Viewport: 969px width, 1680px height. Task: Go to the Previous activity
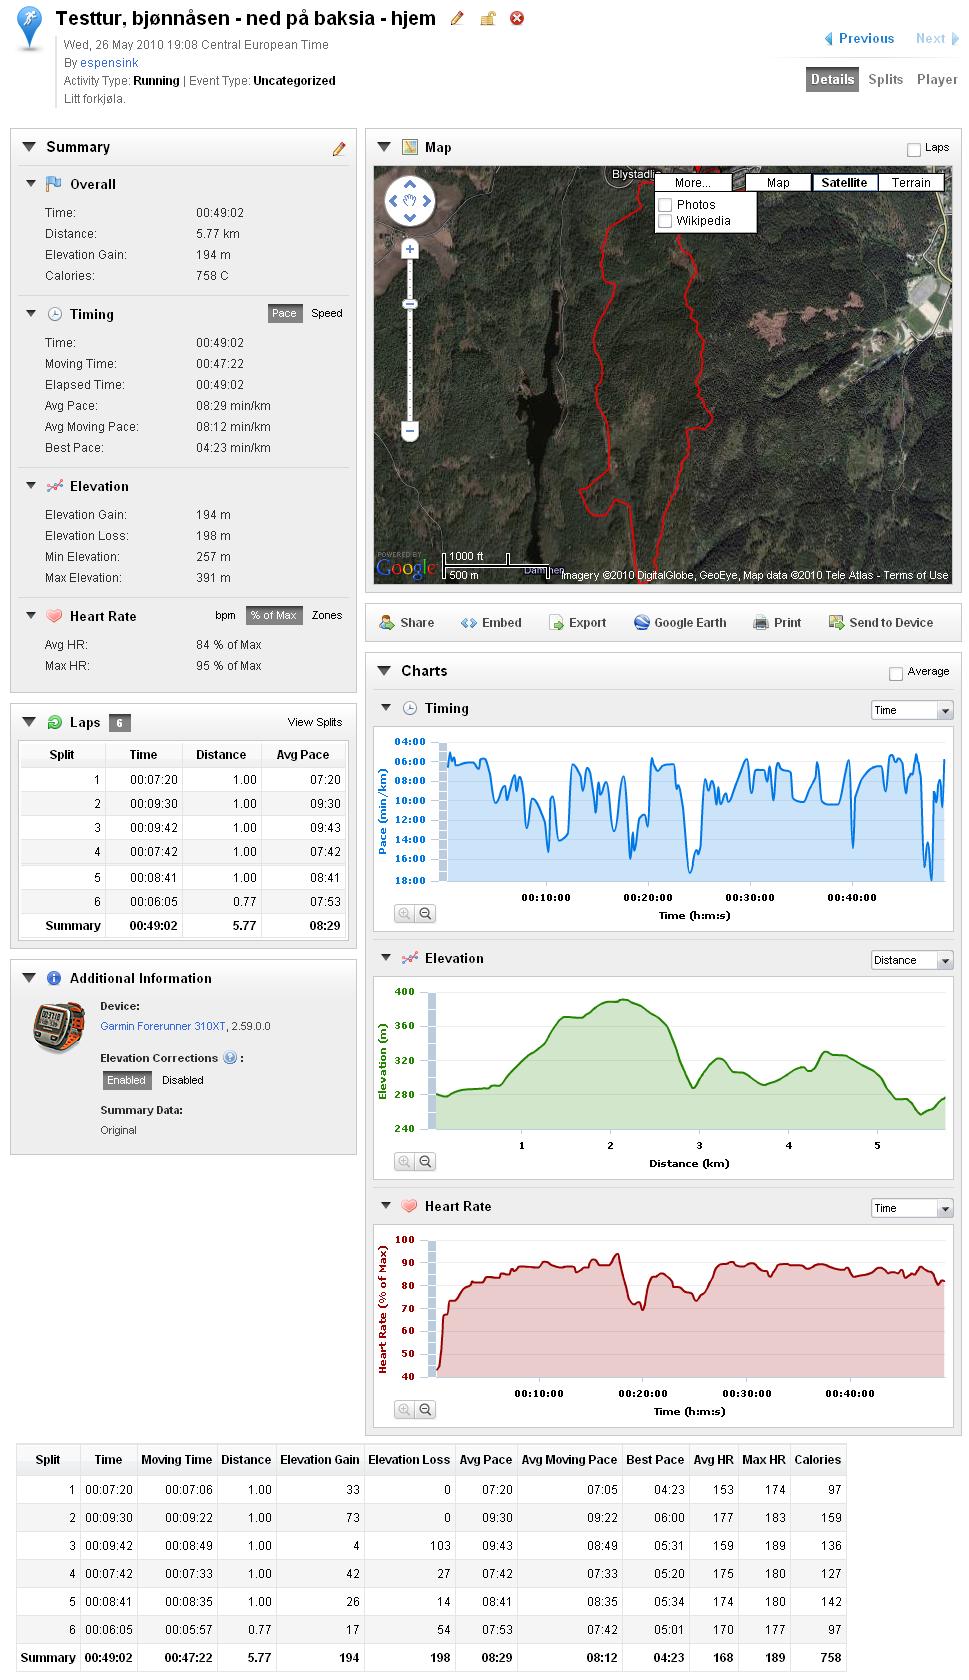click(859, 38)
